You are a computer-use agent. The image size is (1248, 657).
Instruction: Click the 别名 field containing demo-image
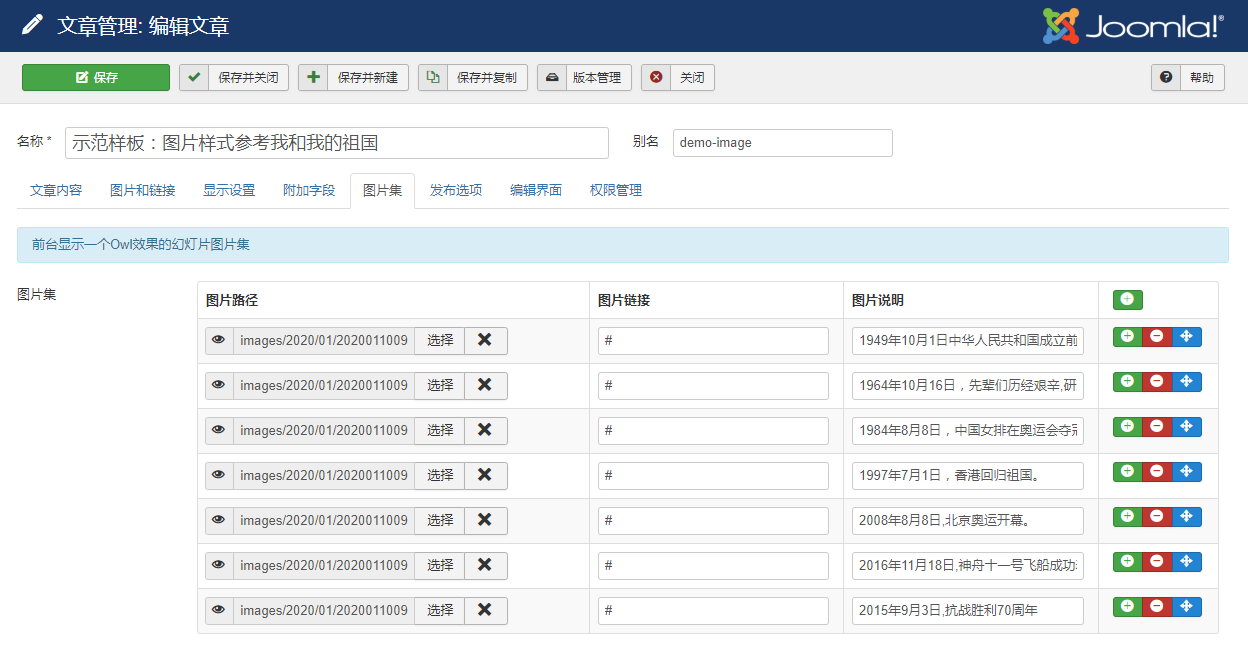(x=782, y=143)
